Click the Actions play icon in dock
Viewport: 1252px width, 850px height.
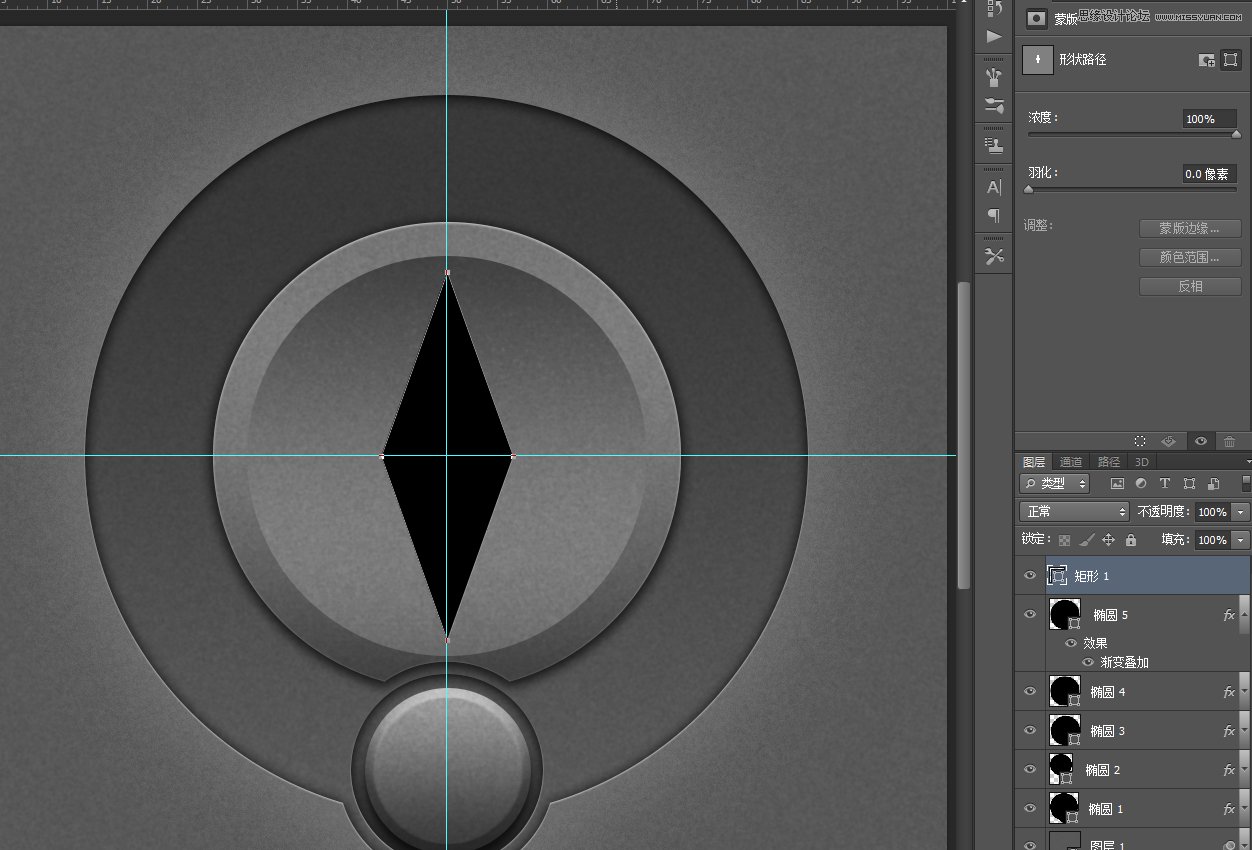[994, 36]
